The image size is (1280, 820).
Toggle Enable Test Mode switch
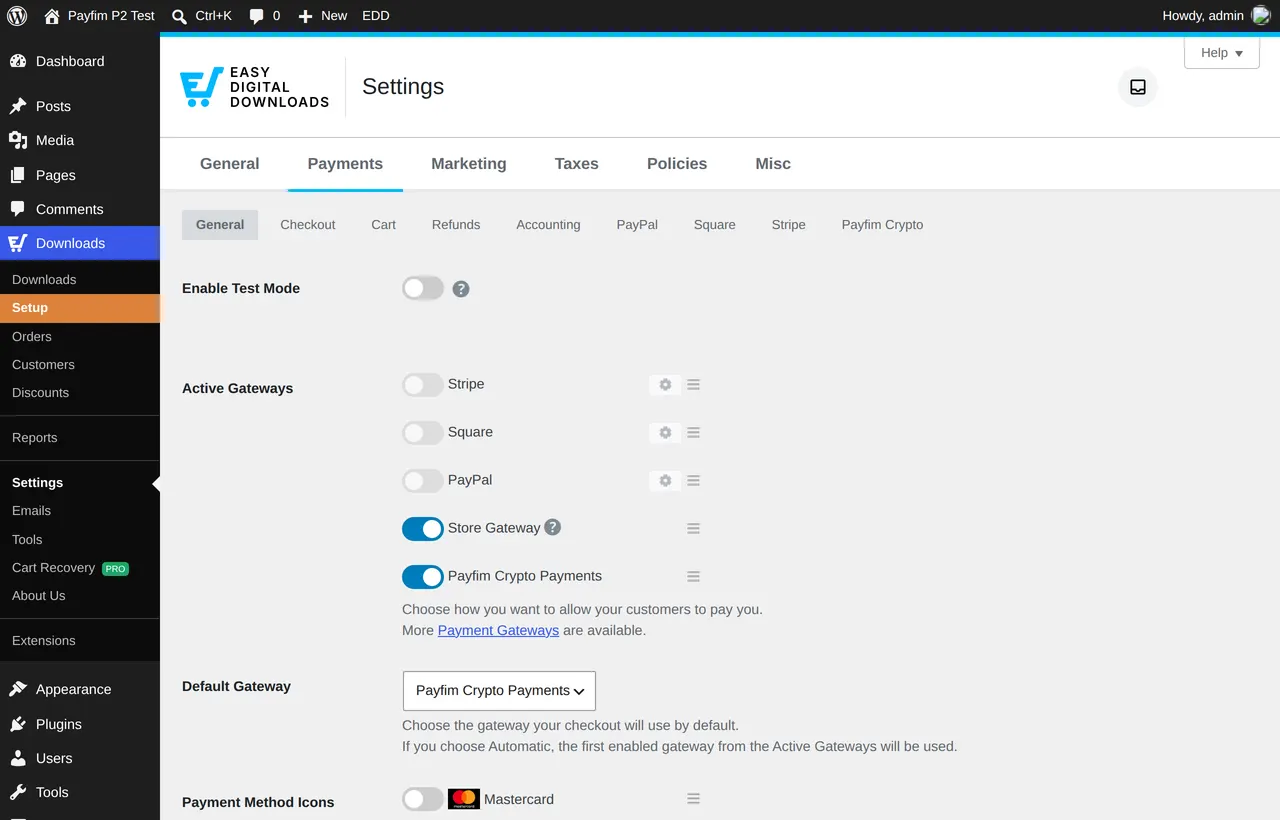tap(423, 289)
